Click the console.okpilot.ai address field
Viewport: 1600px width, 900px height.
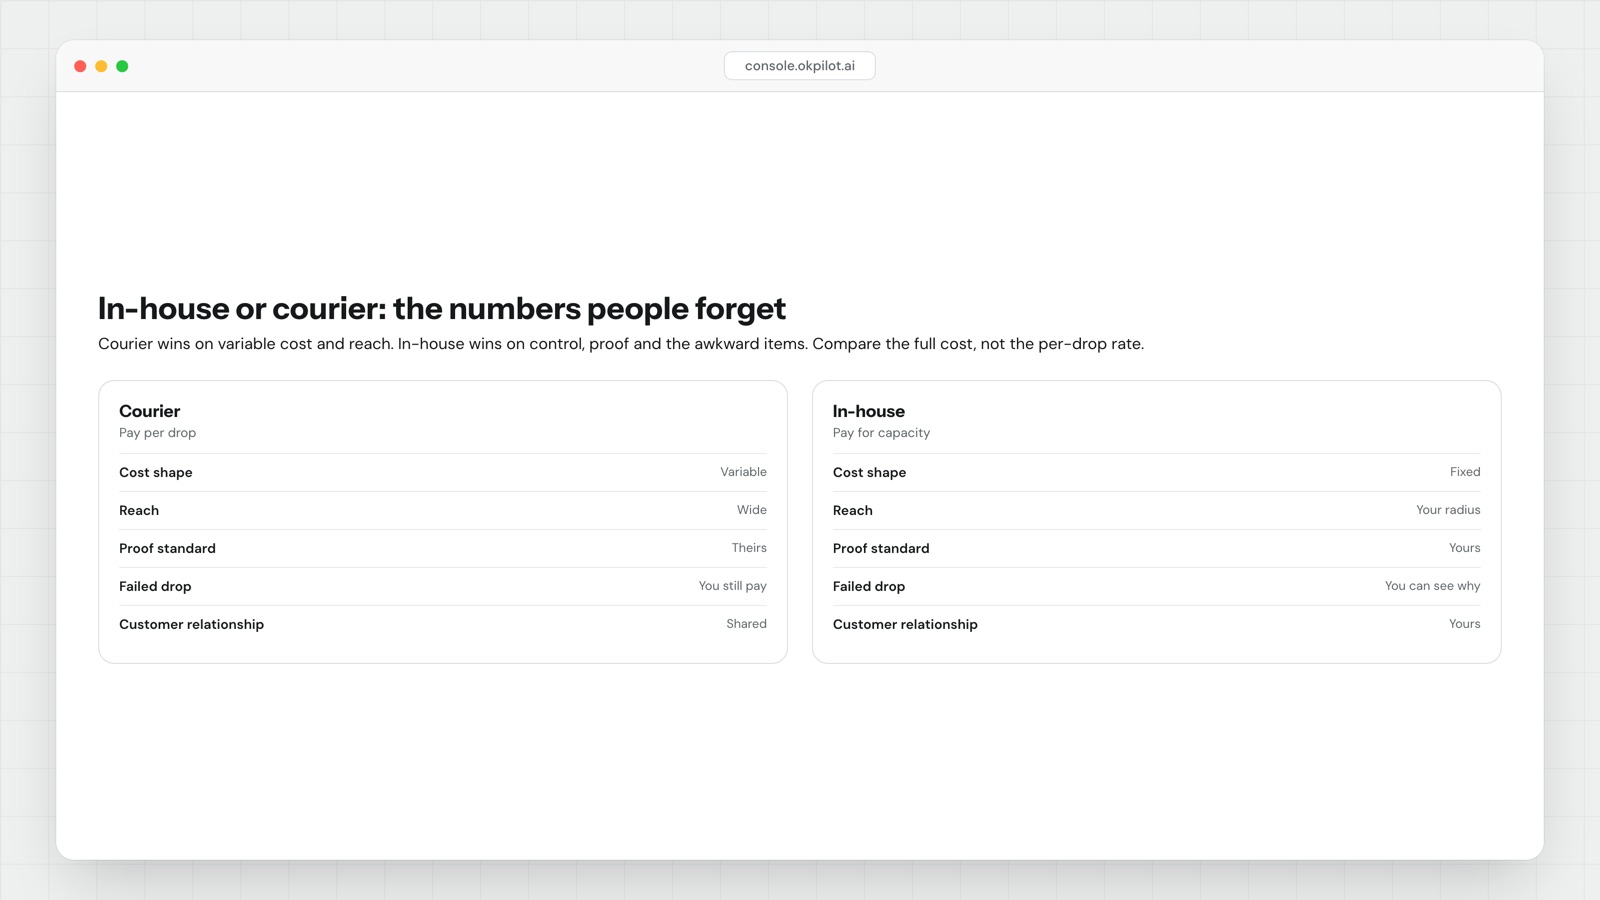pos(799,66)
